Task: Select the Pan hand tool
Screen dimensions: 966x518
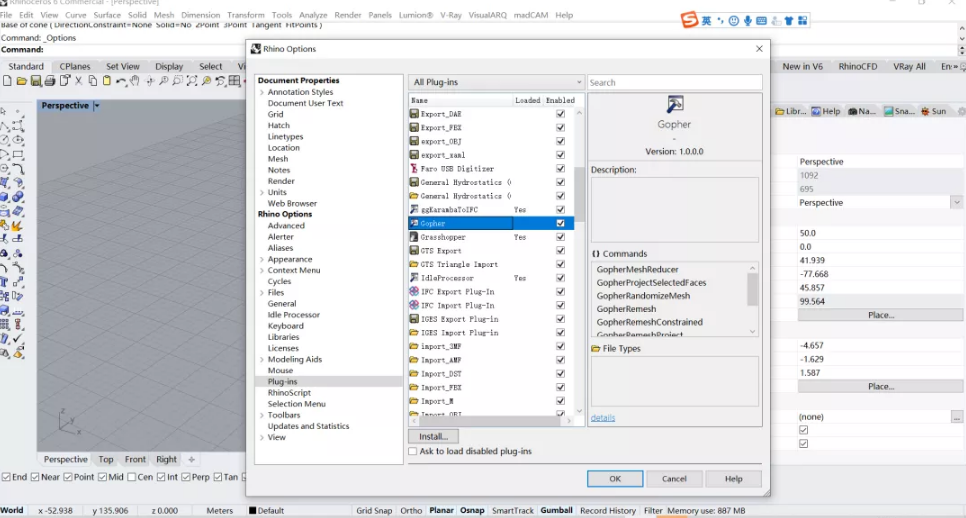Action: (135, 81)
